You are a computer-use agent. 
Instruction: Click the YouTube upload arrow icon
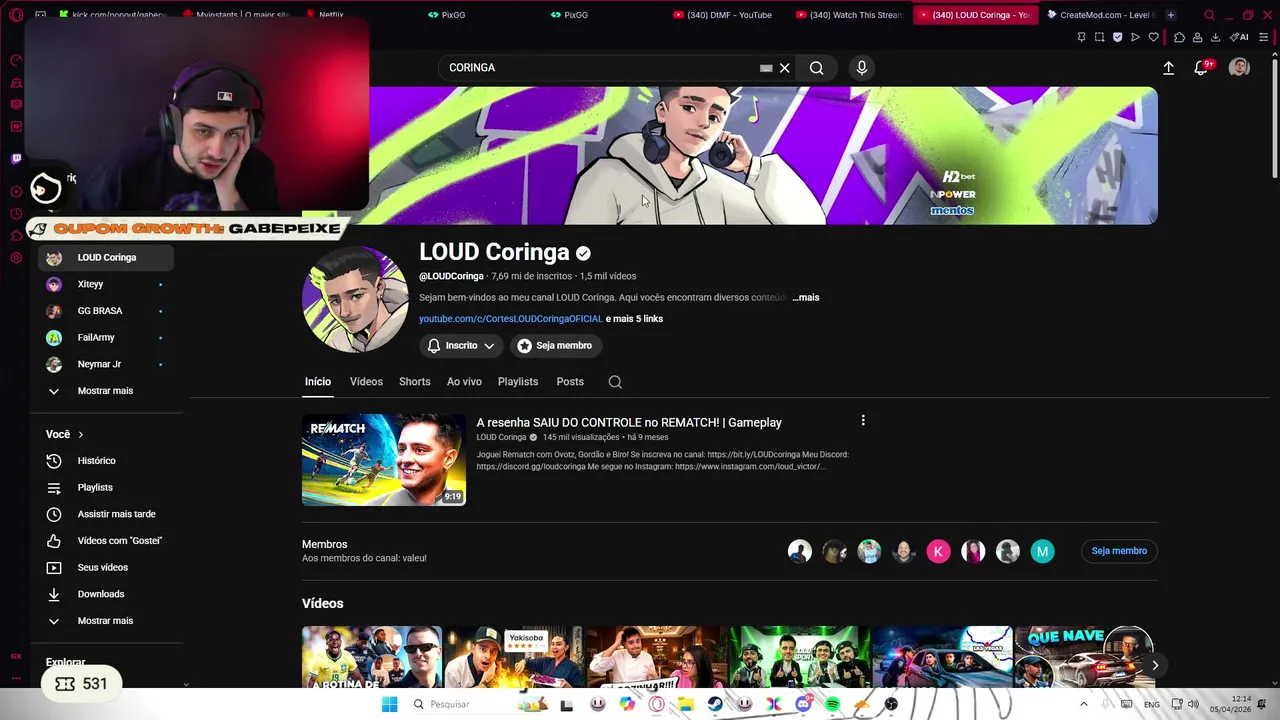[1168, 68]
